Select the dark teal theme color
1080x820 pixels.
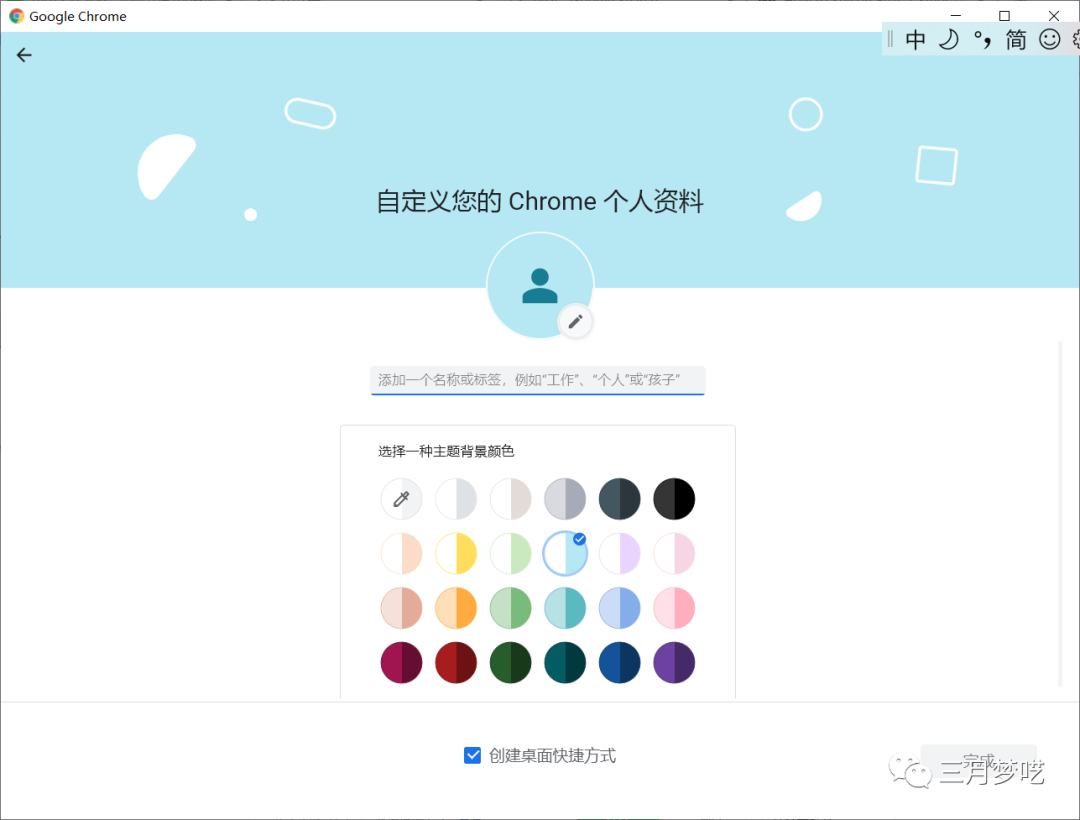pos(565,662)
